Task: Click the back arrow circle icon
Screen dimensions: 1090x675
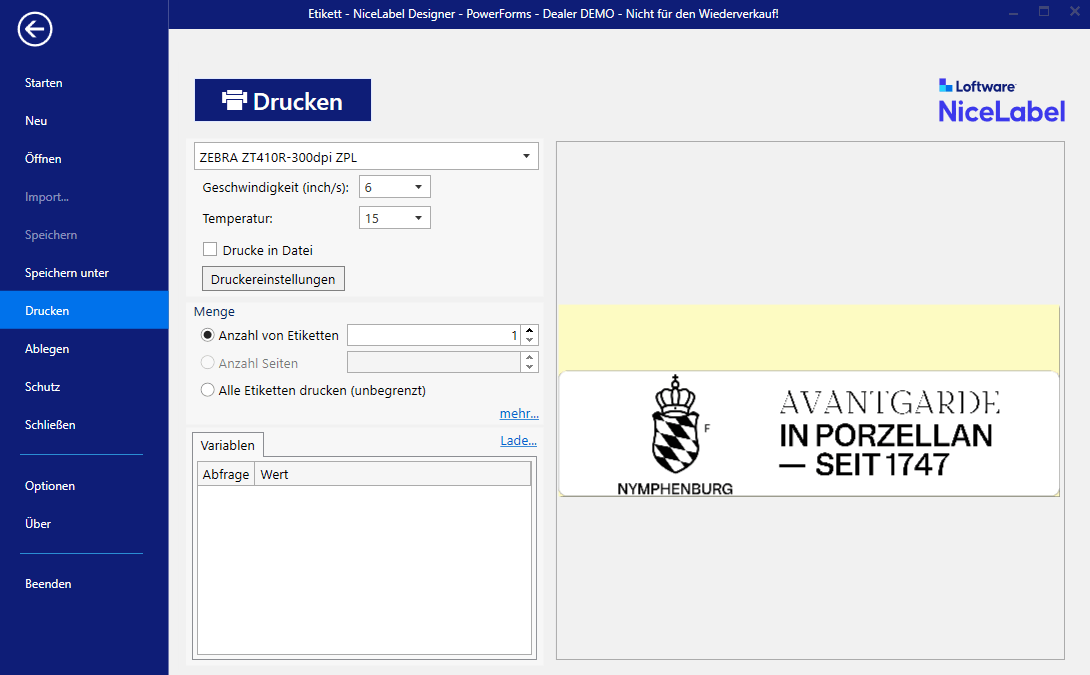Action: [x=35, y=29]
